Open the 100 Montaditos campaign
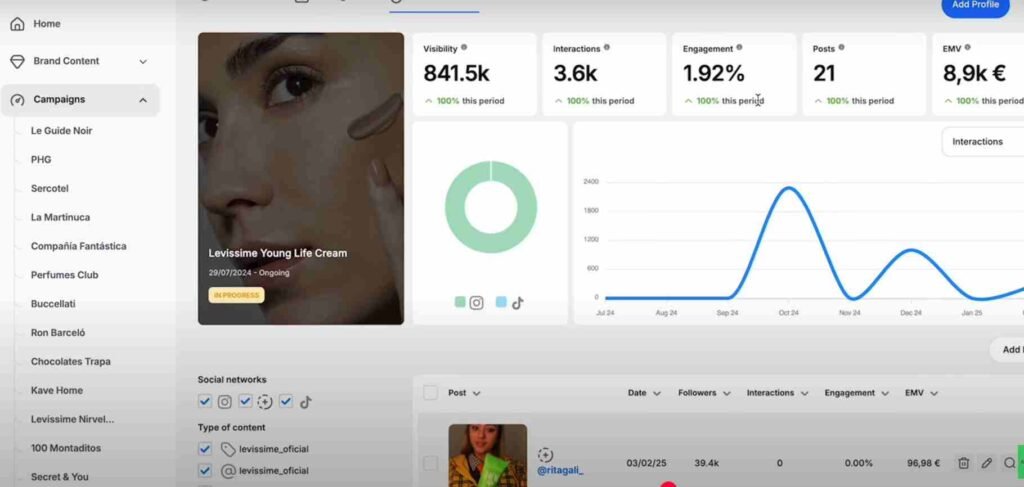Screen dimensions: 1024x487 [x=65, y=448]
